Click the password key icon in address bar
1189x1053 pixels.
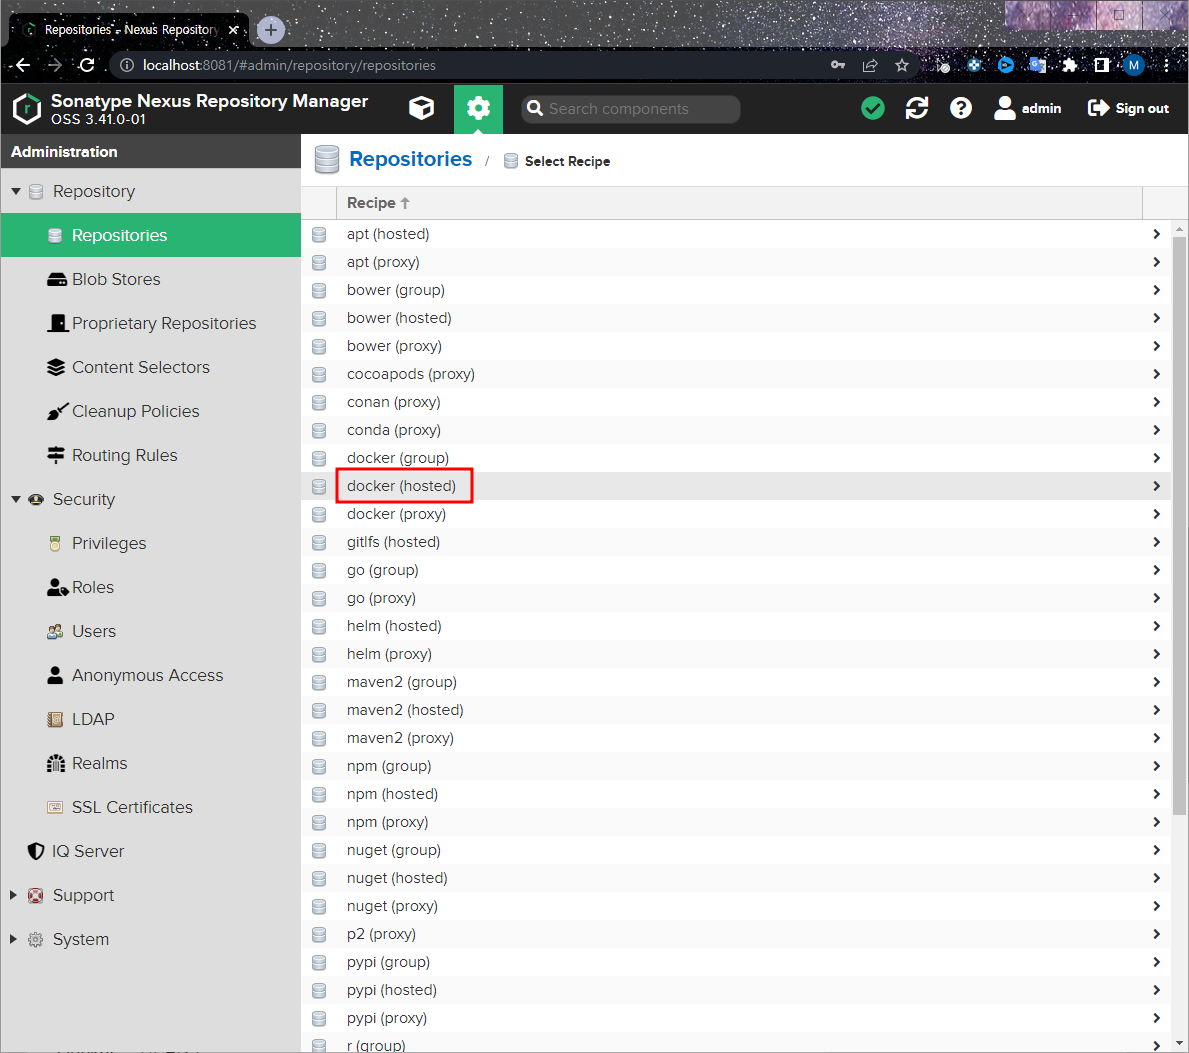838,65
